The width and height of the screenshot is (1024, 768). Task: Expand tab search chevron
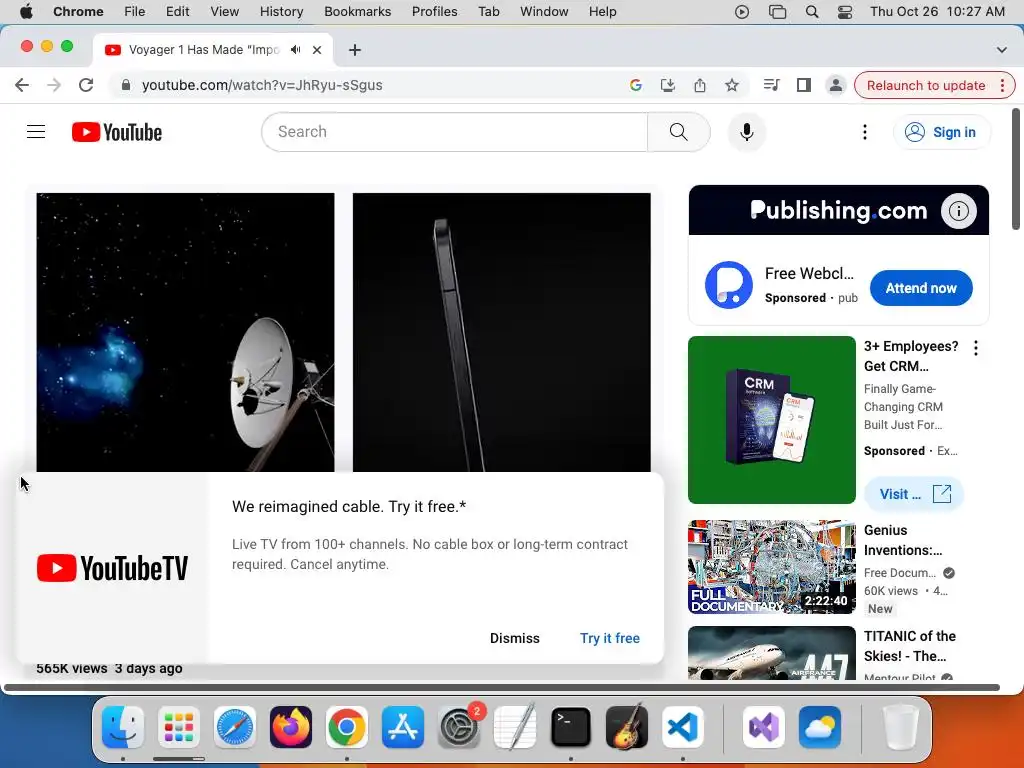[x=1001, y=50]
